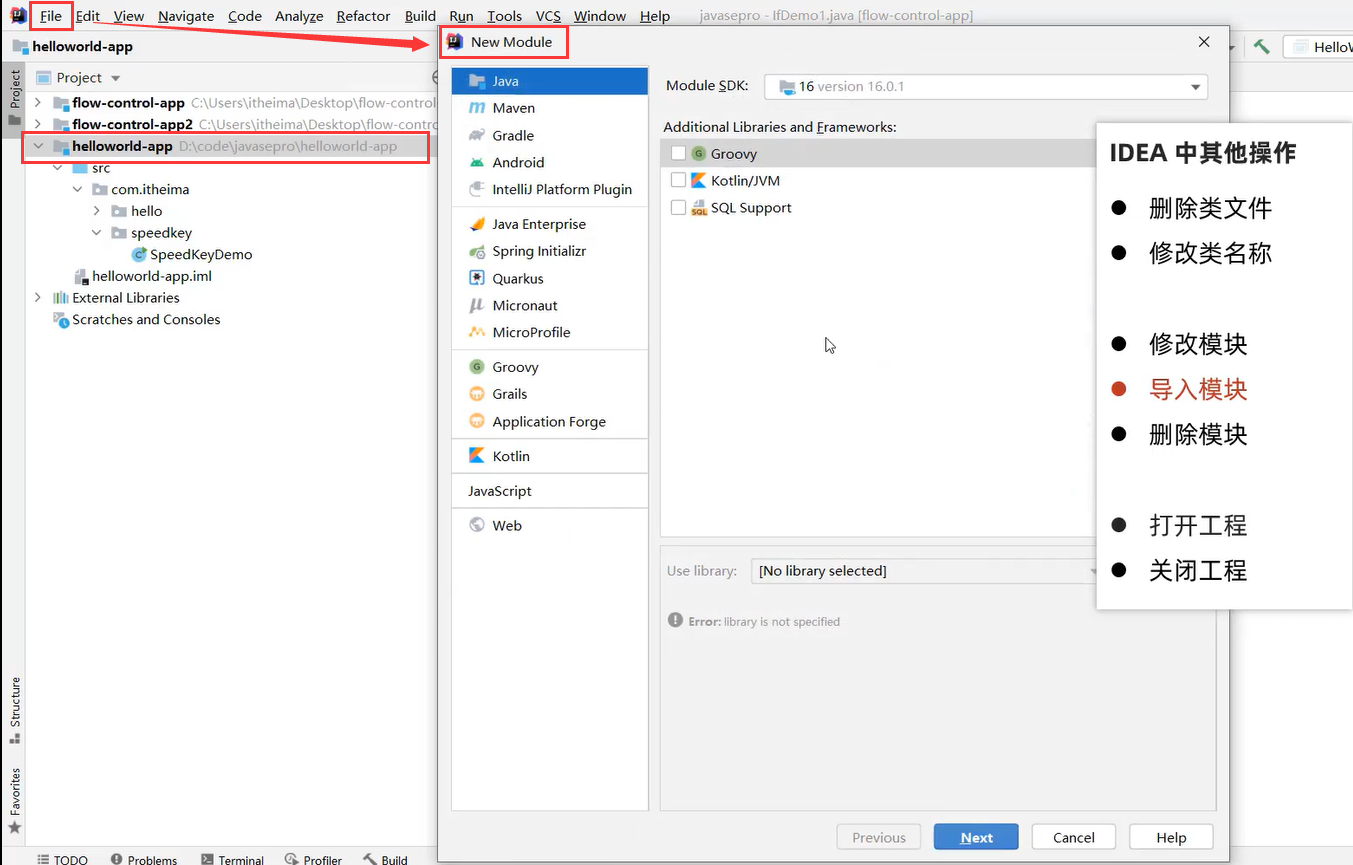
Task: Select Gradle in the module type list
Action: tap(549, 135)
